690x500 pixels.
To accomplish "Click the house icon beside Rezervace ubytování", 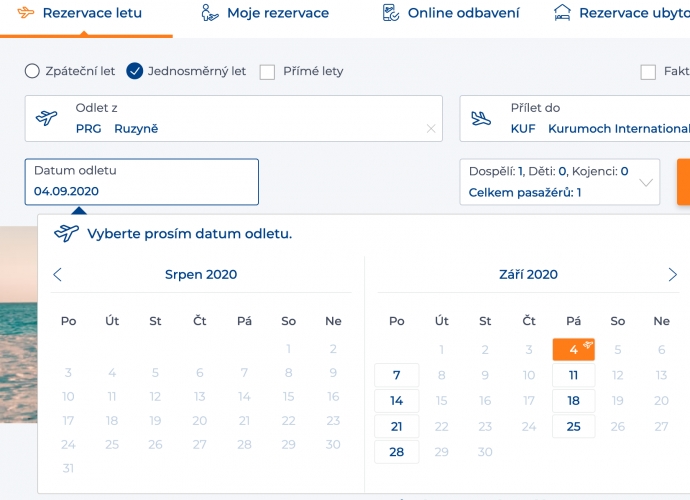I will click(562, 13).
